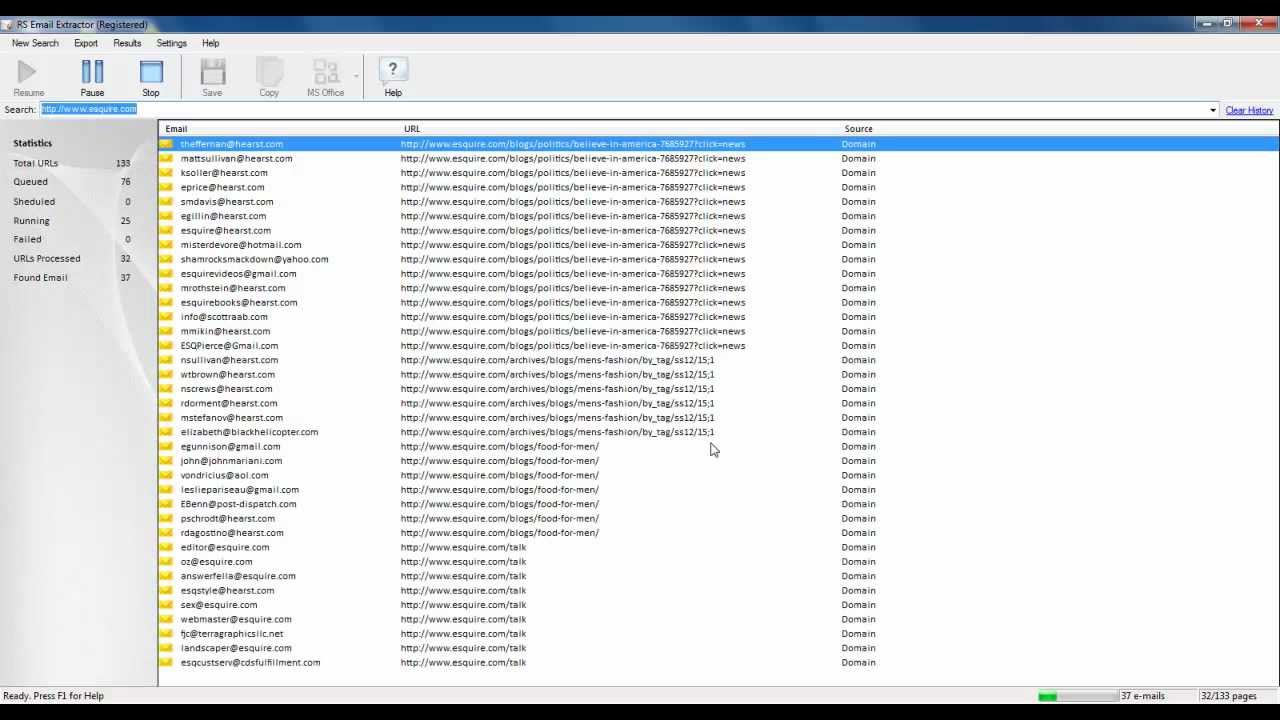Click the MS Office export icon
Viewport: 1280px width, 720px height.
click(325, 78)
